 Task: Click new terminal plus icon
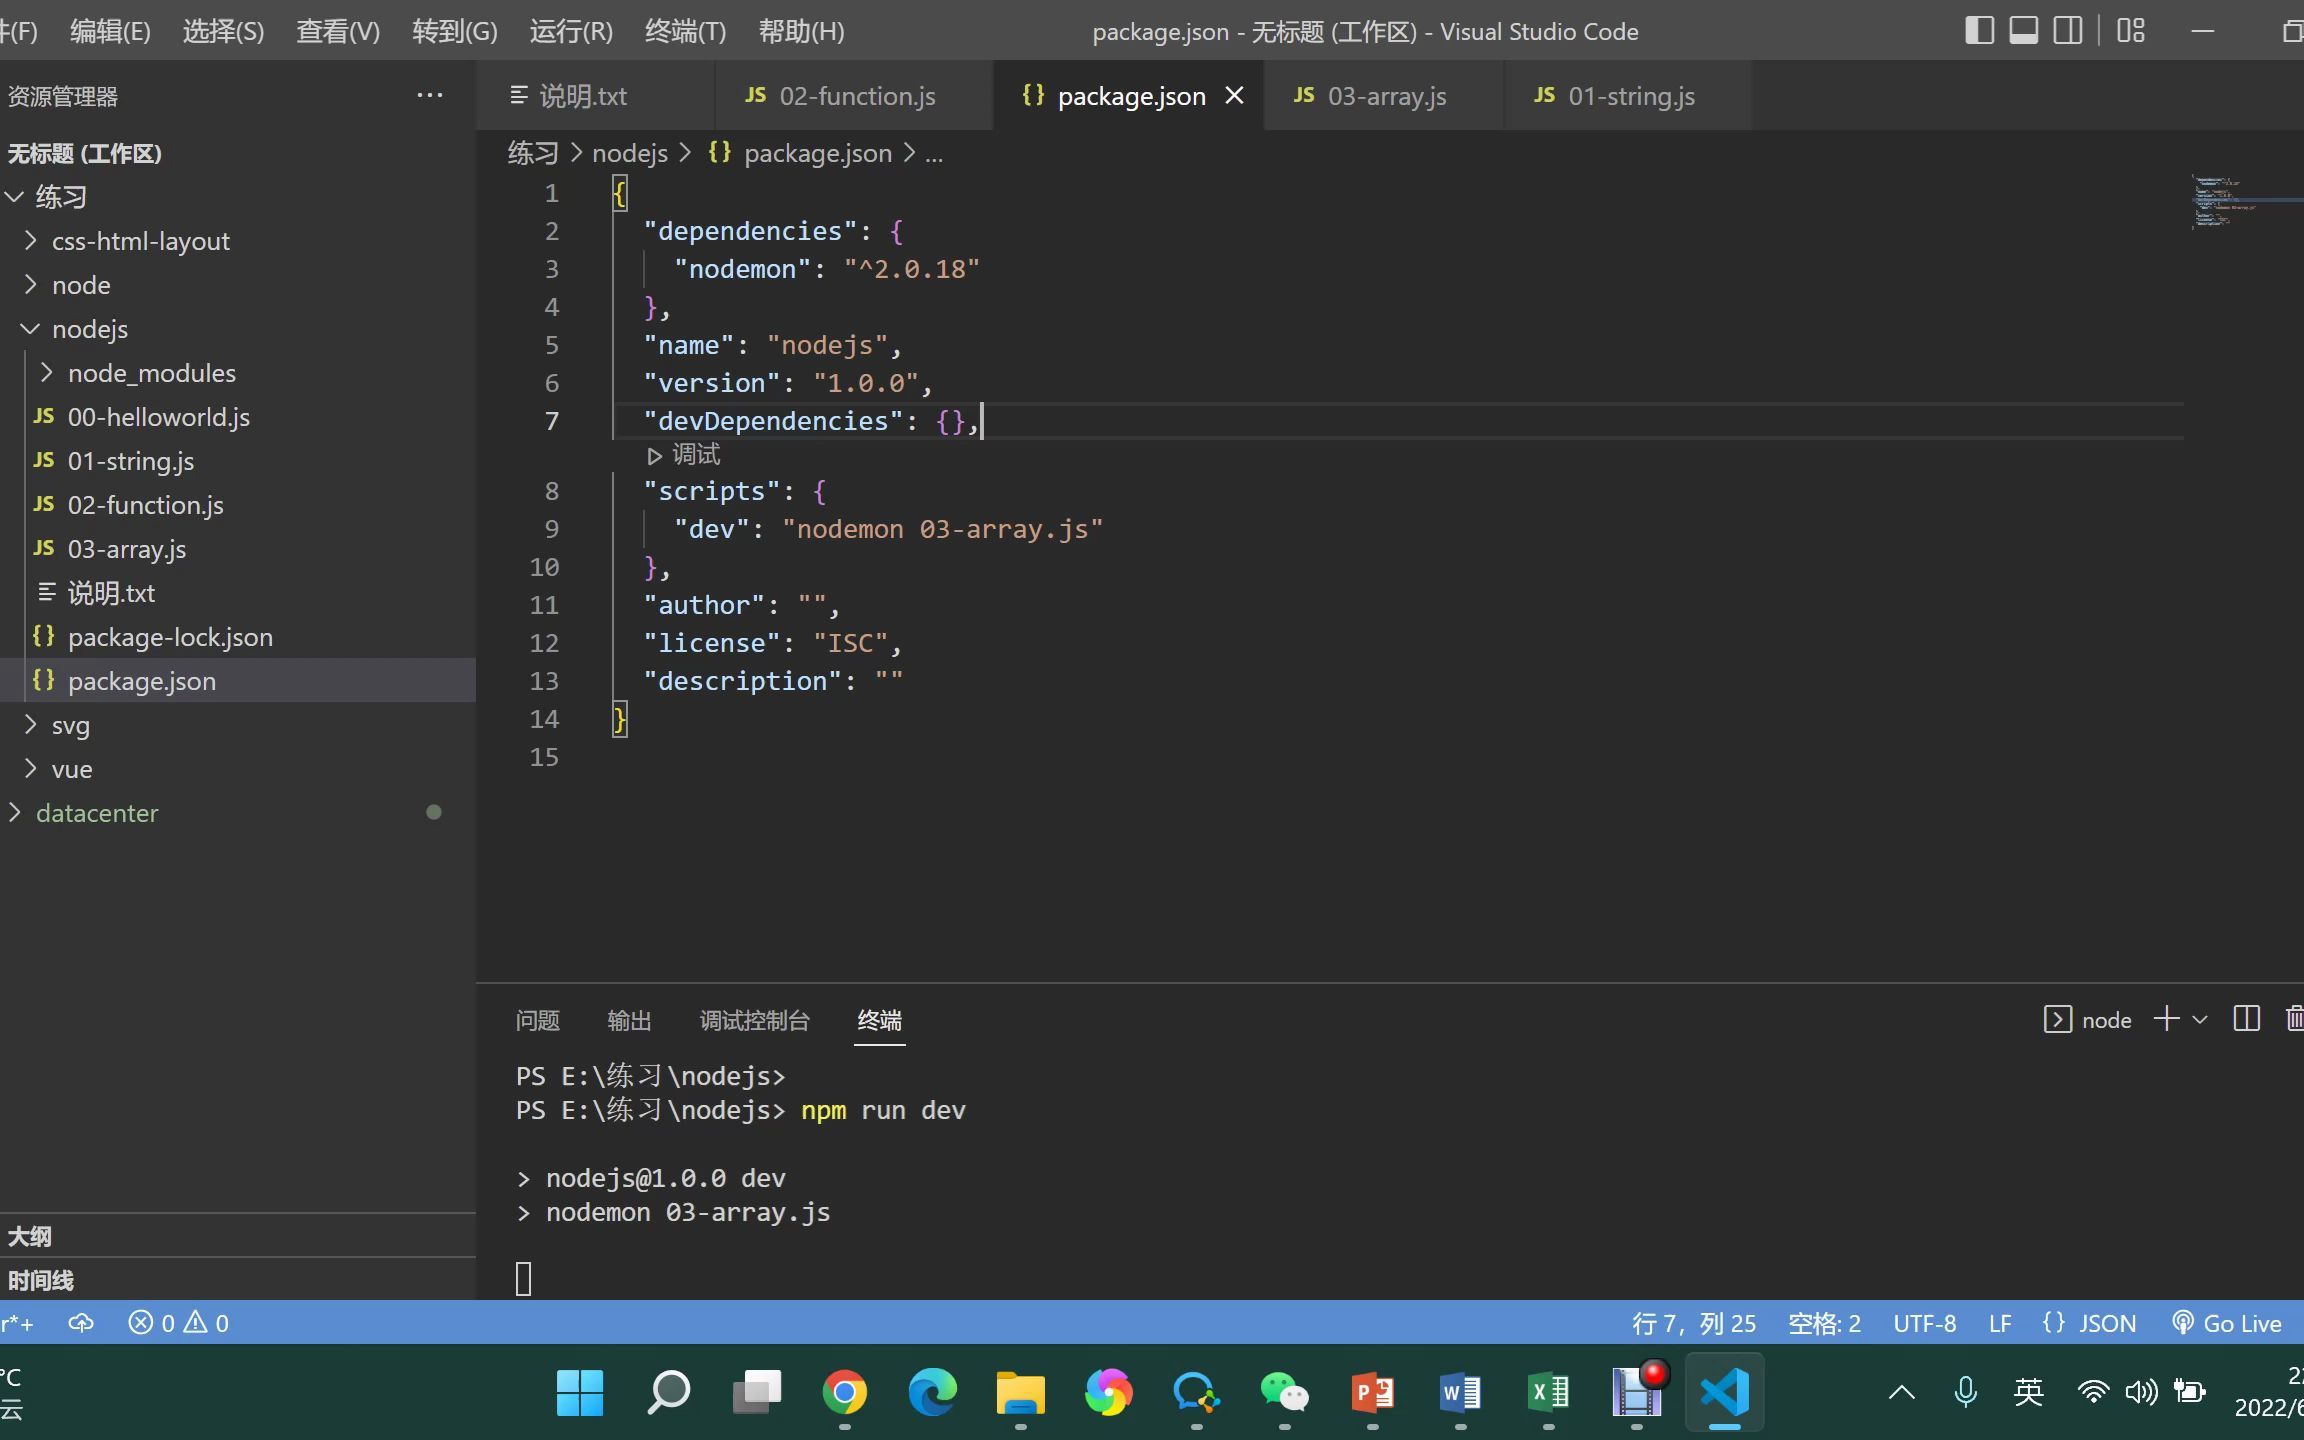click(x=2166, y=1019)
